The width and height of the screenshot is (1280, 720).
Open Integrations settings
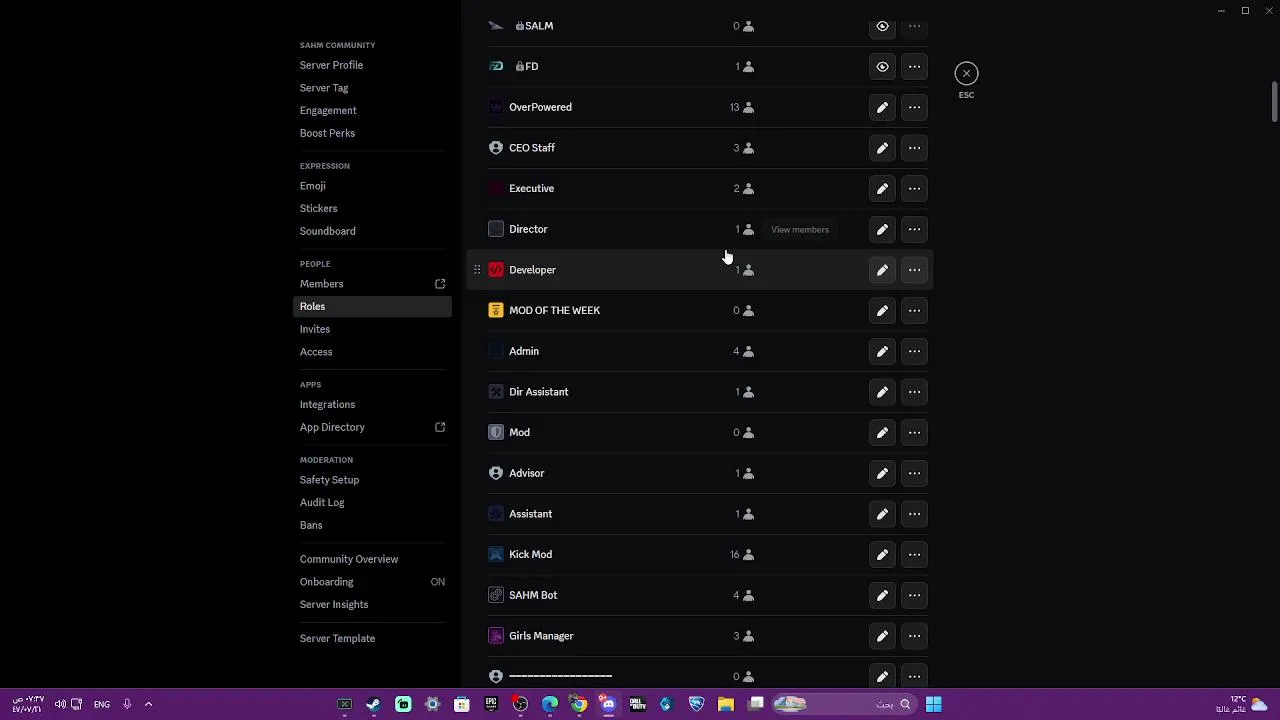click(x=327, y=405)
